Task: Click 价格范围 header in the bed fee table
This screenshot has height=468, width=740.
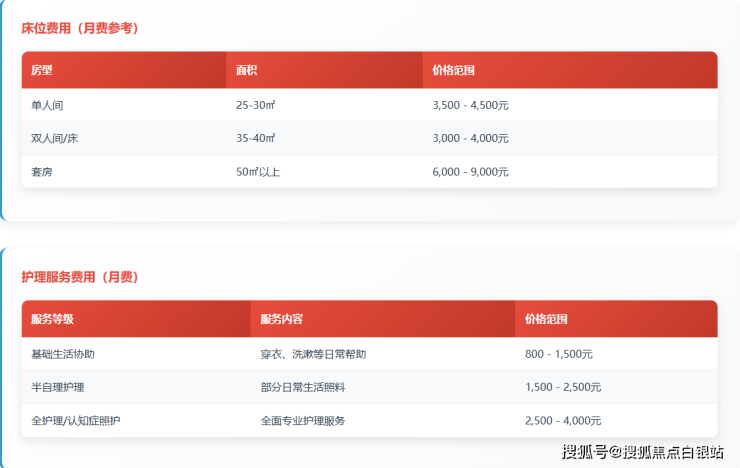Action: 453,71
